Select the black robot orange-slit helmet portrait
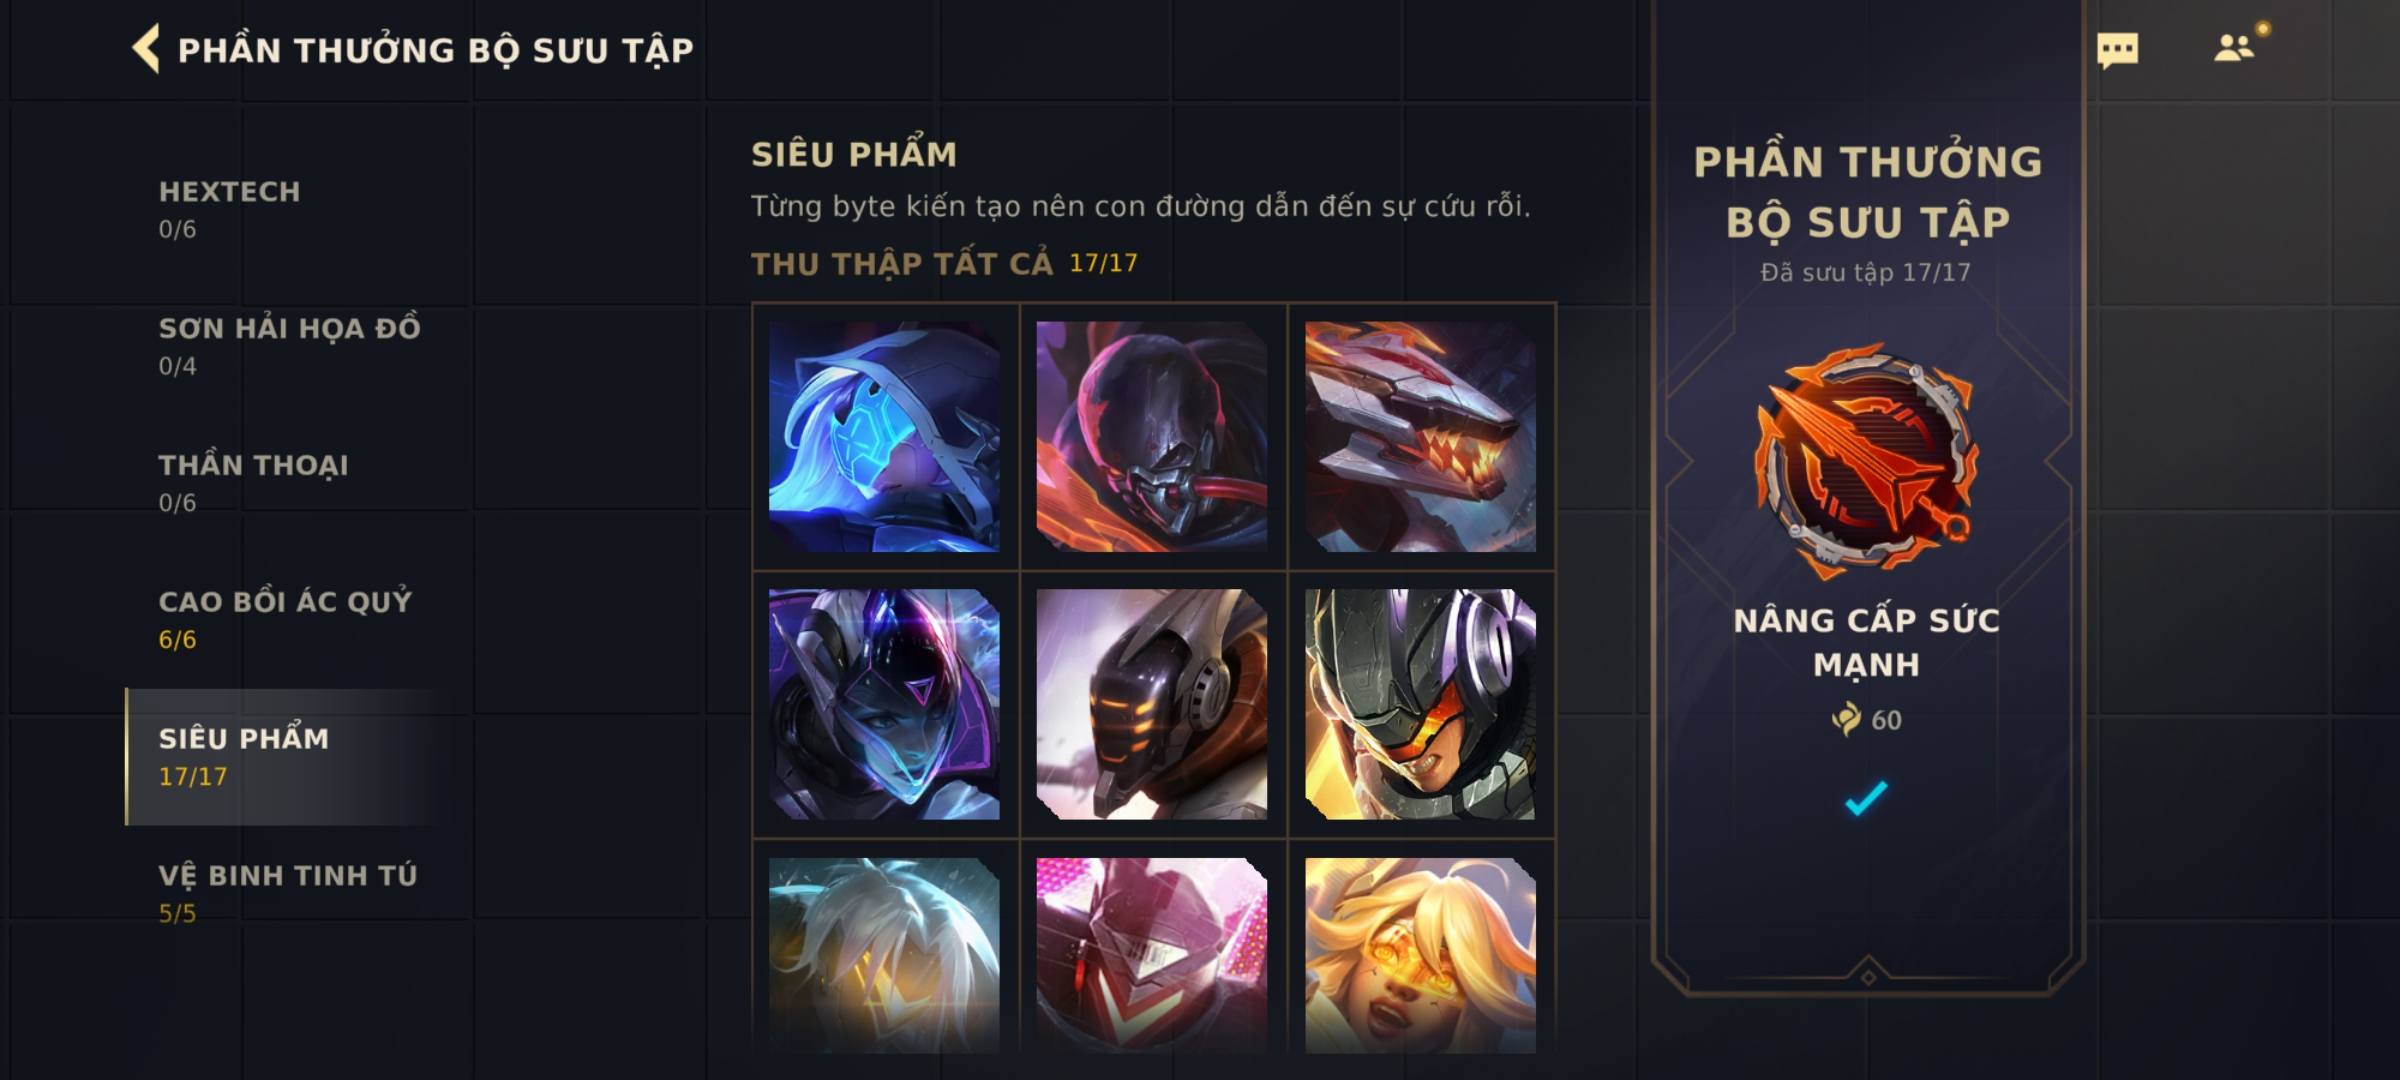Viewport: 2400px width, 1080px height. [x=1152, y=704]
